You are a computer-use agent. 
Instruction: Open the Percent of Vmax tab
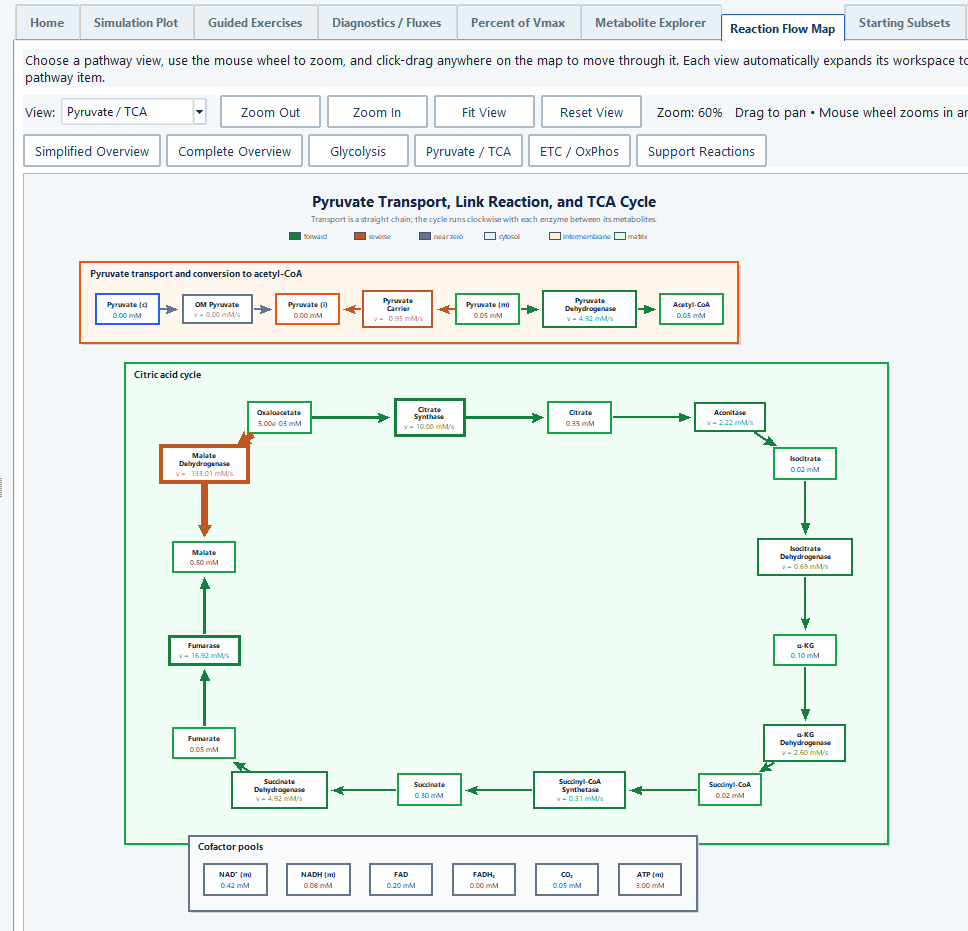pyautogui.click(x=518, y=23)
